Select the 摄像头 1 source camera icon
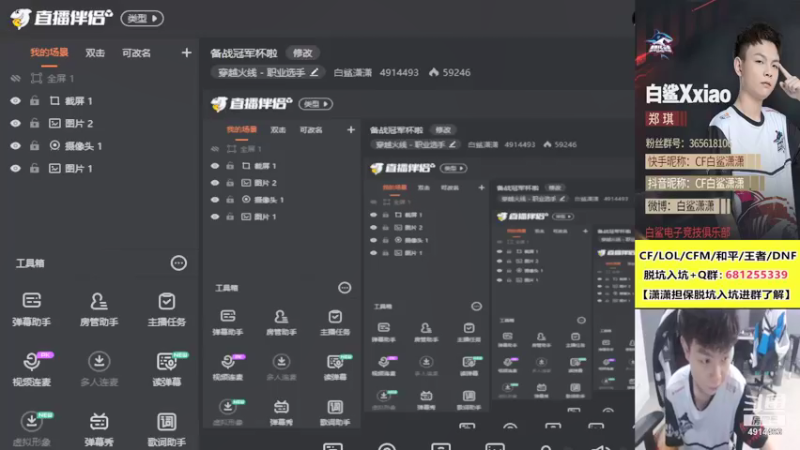Screen dimensions: 800x450 pos(55,145)
